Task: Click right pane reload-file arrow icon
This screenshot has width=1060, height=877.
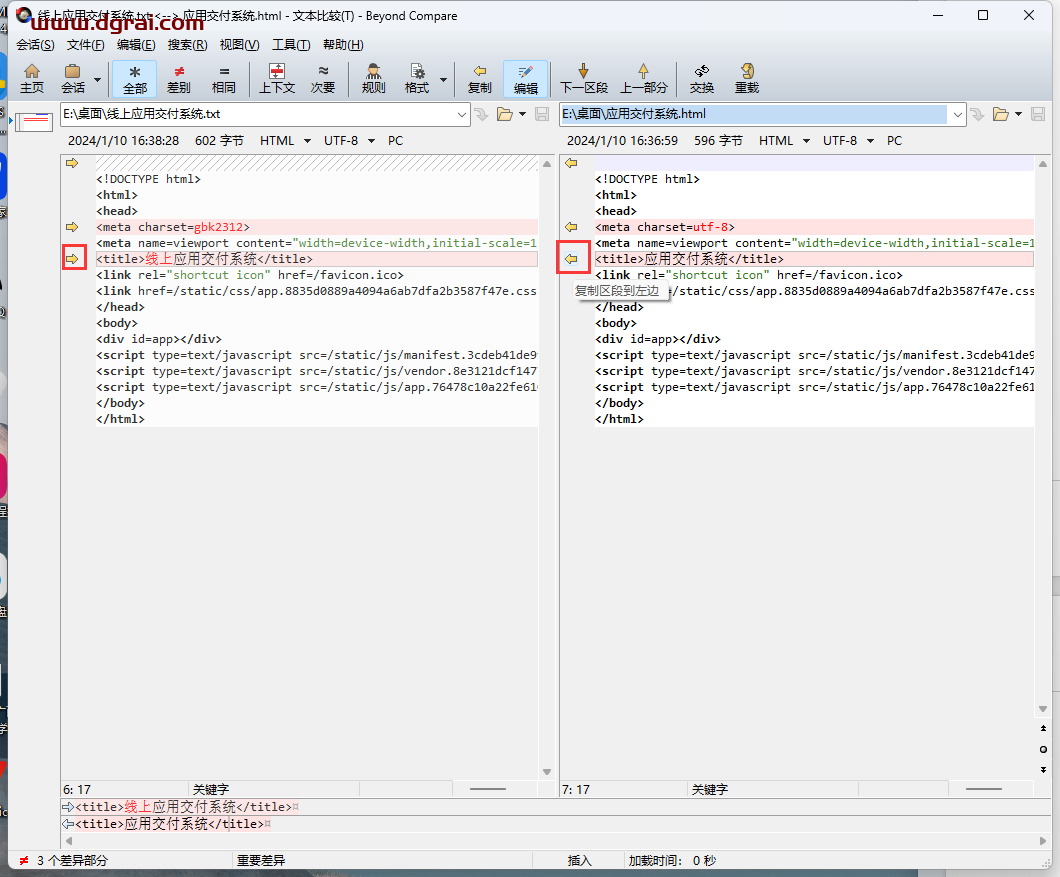Action: click(977, 114)
